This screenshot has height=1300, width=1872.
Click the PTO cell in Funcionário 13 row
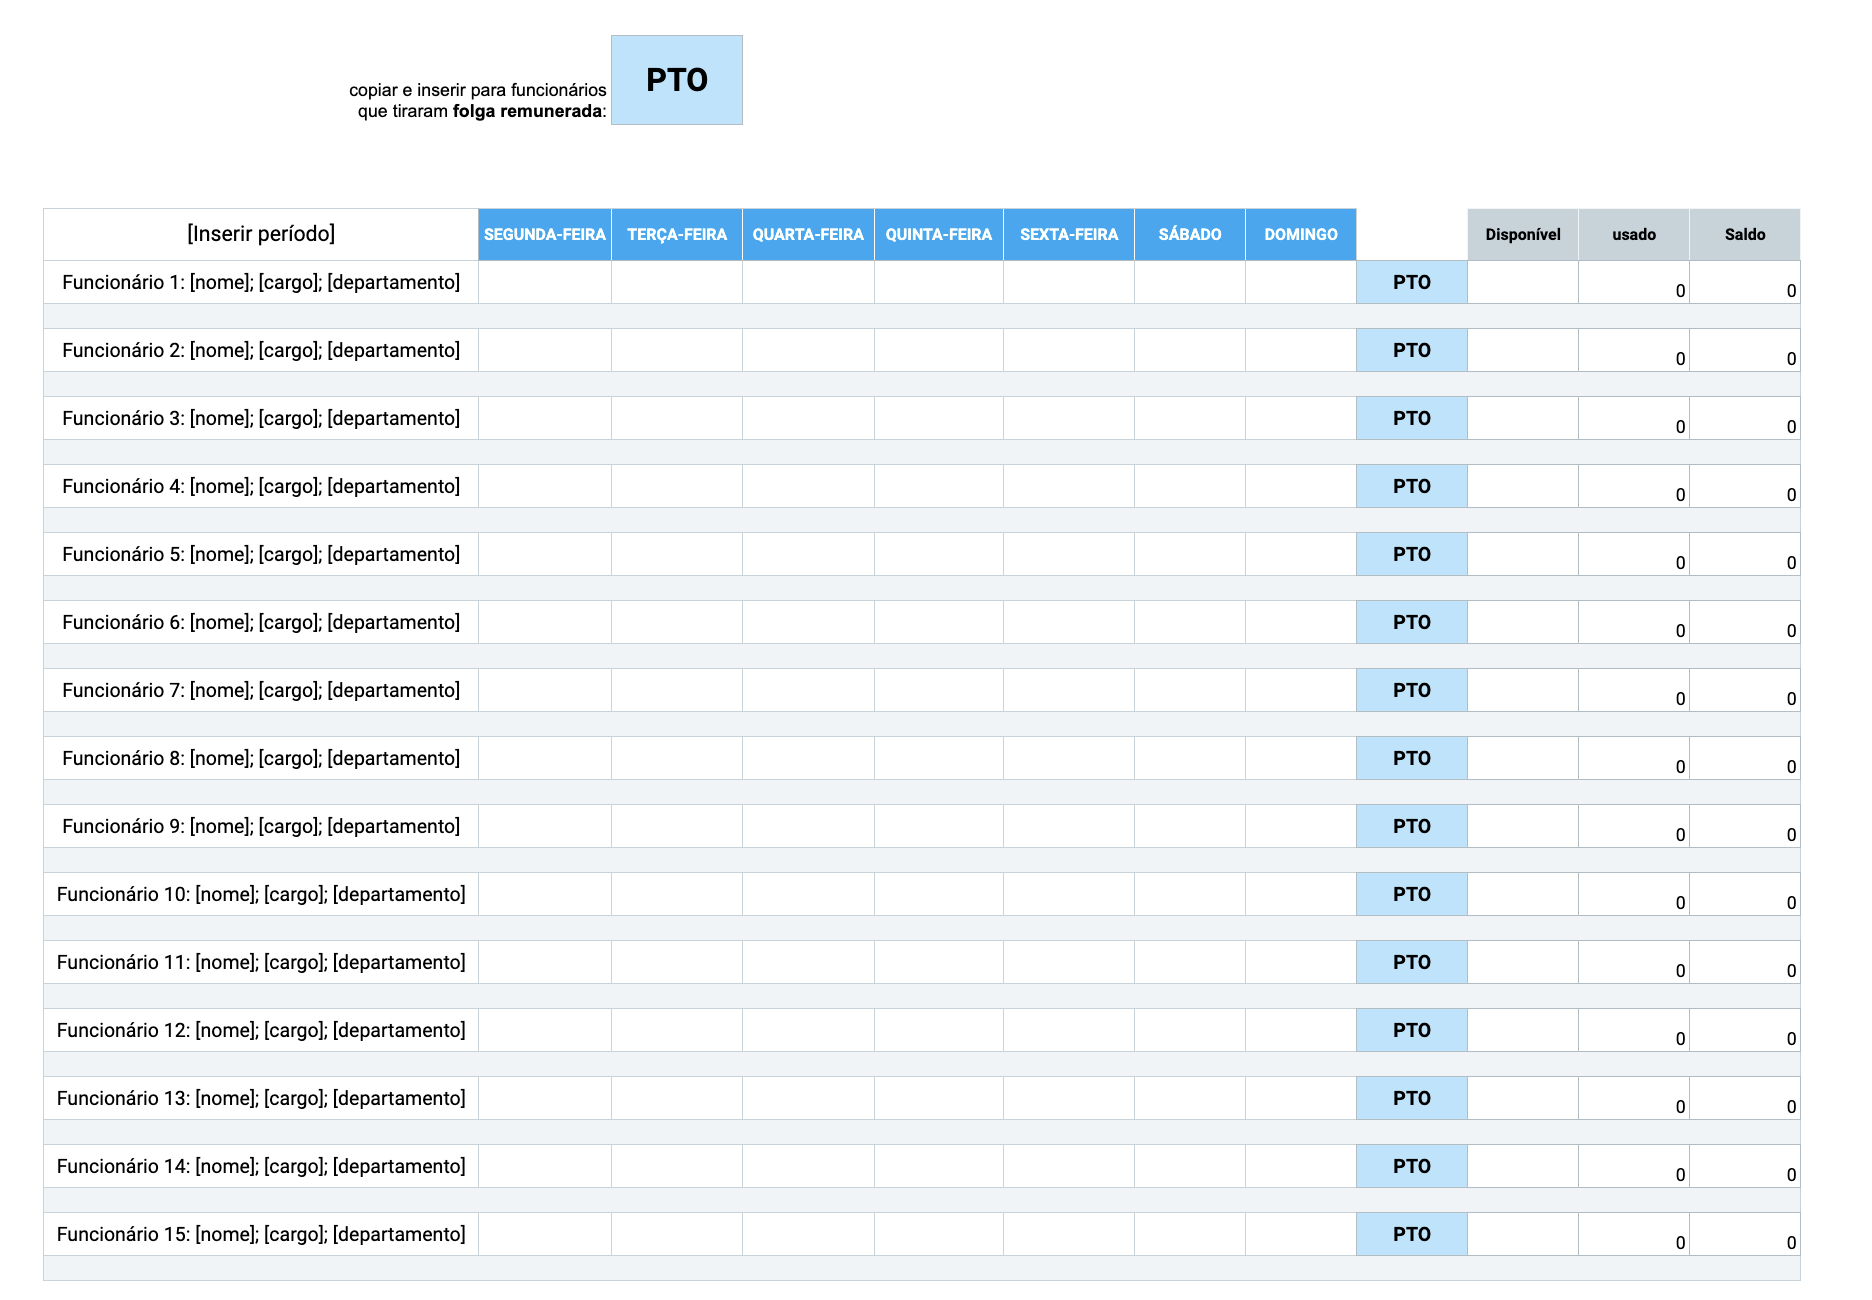point(1412,1098)
